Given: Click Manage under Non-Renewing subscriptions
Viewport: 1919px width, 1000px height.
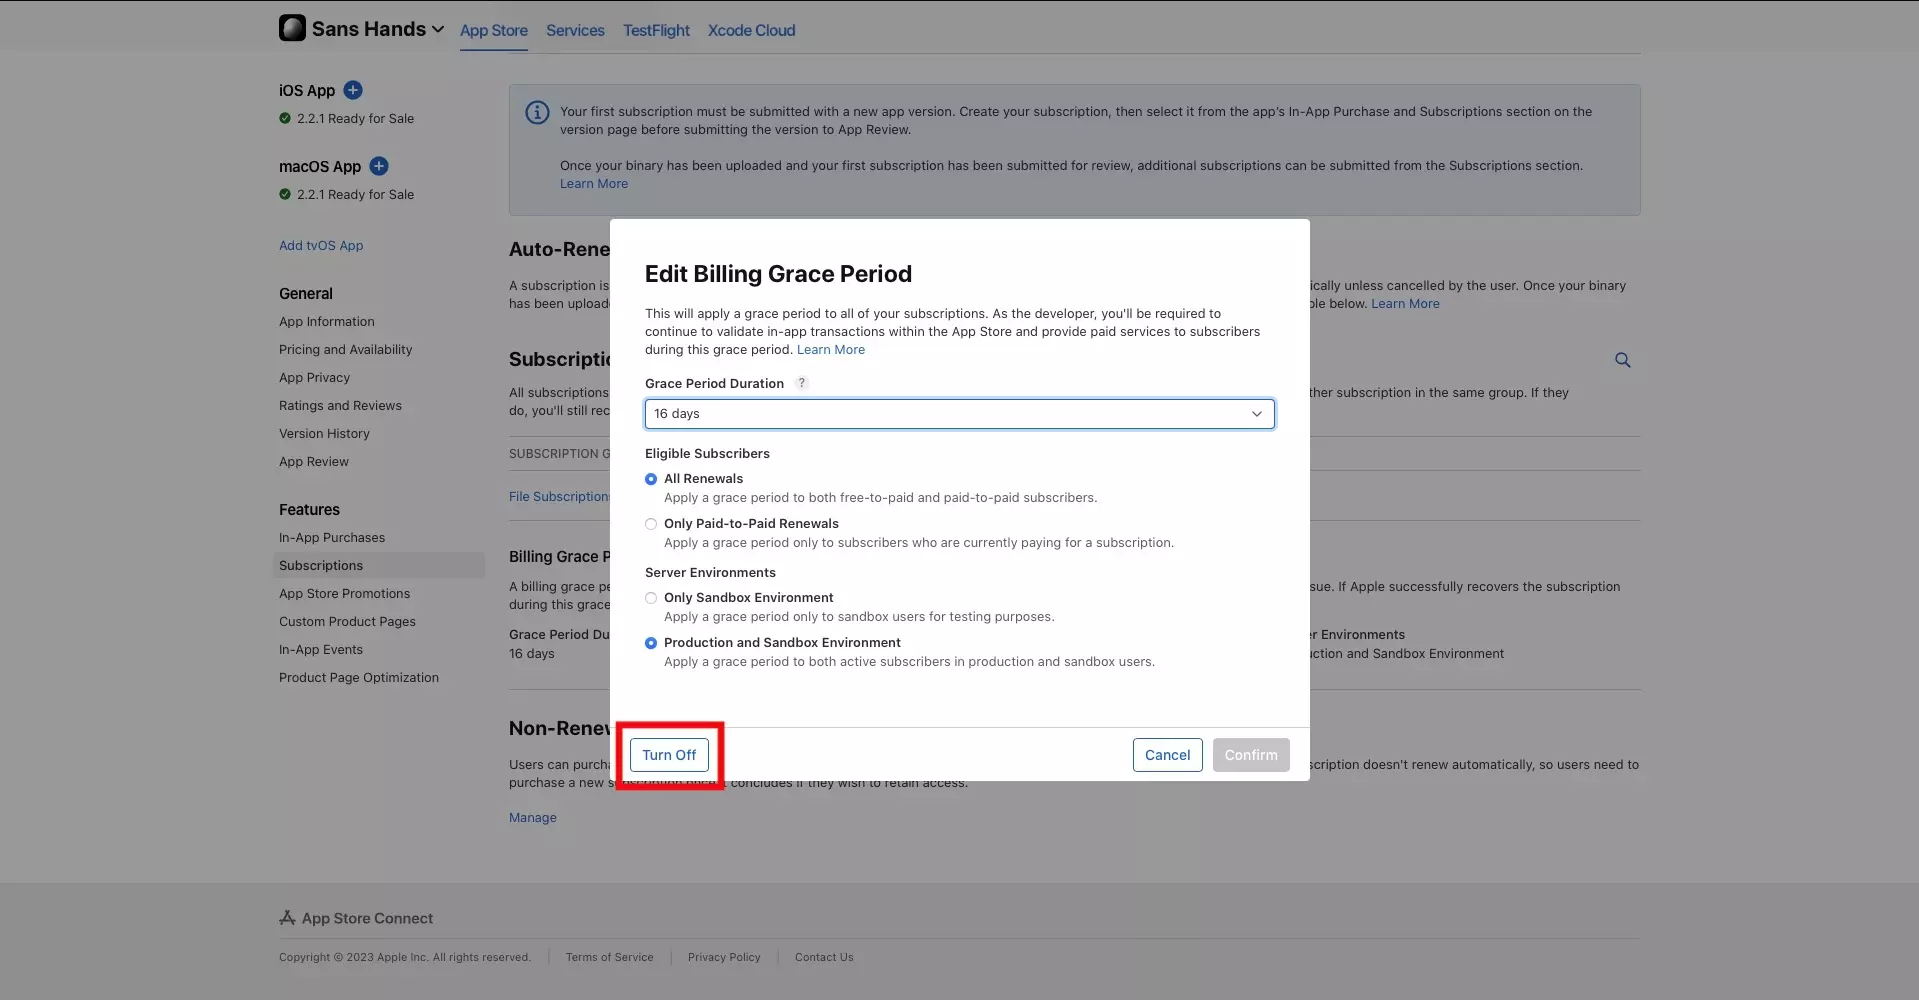Looking at the screenshot, I should pyautogui.click(x=533, y=818).
